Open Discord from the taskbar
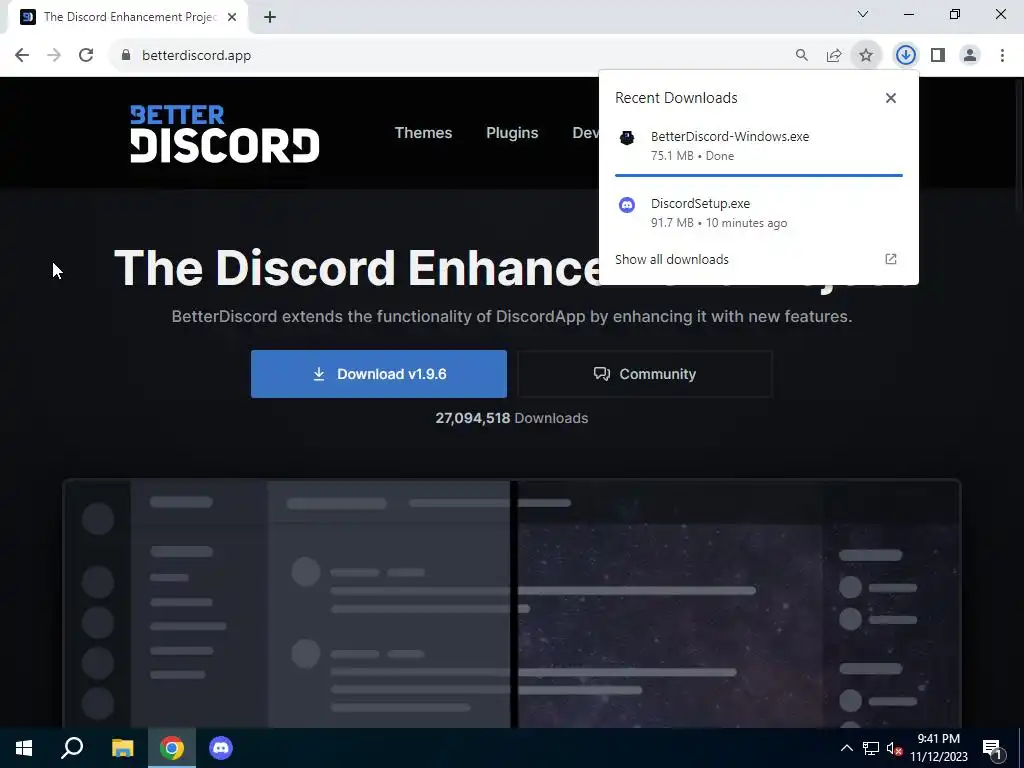 pos(221,748)
